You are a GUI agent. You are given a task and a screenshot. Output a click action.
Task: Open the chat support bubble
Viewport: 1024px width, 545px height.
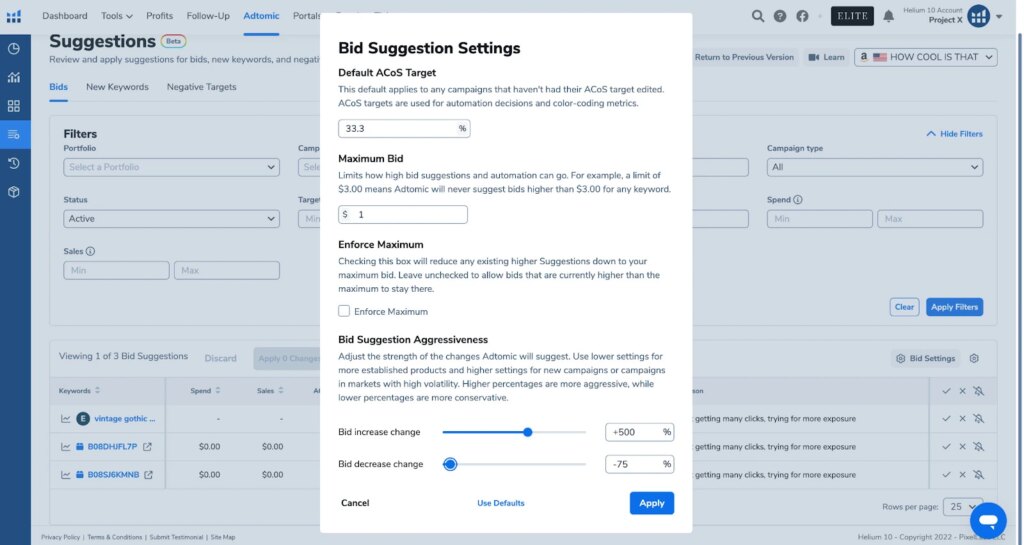(x=988, y=520)
